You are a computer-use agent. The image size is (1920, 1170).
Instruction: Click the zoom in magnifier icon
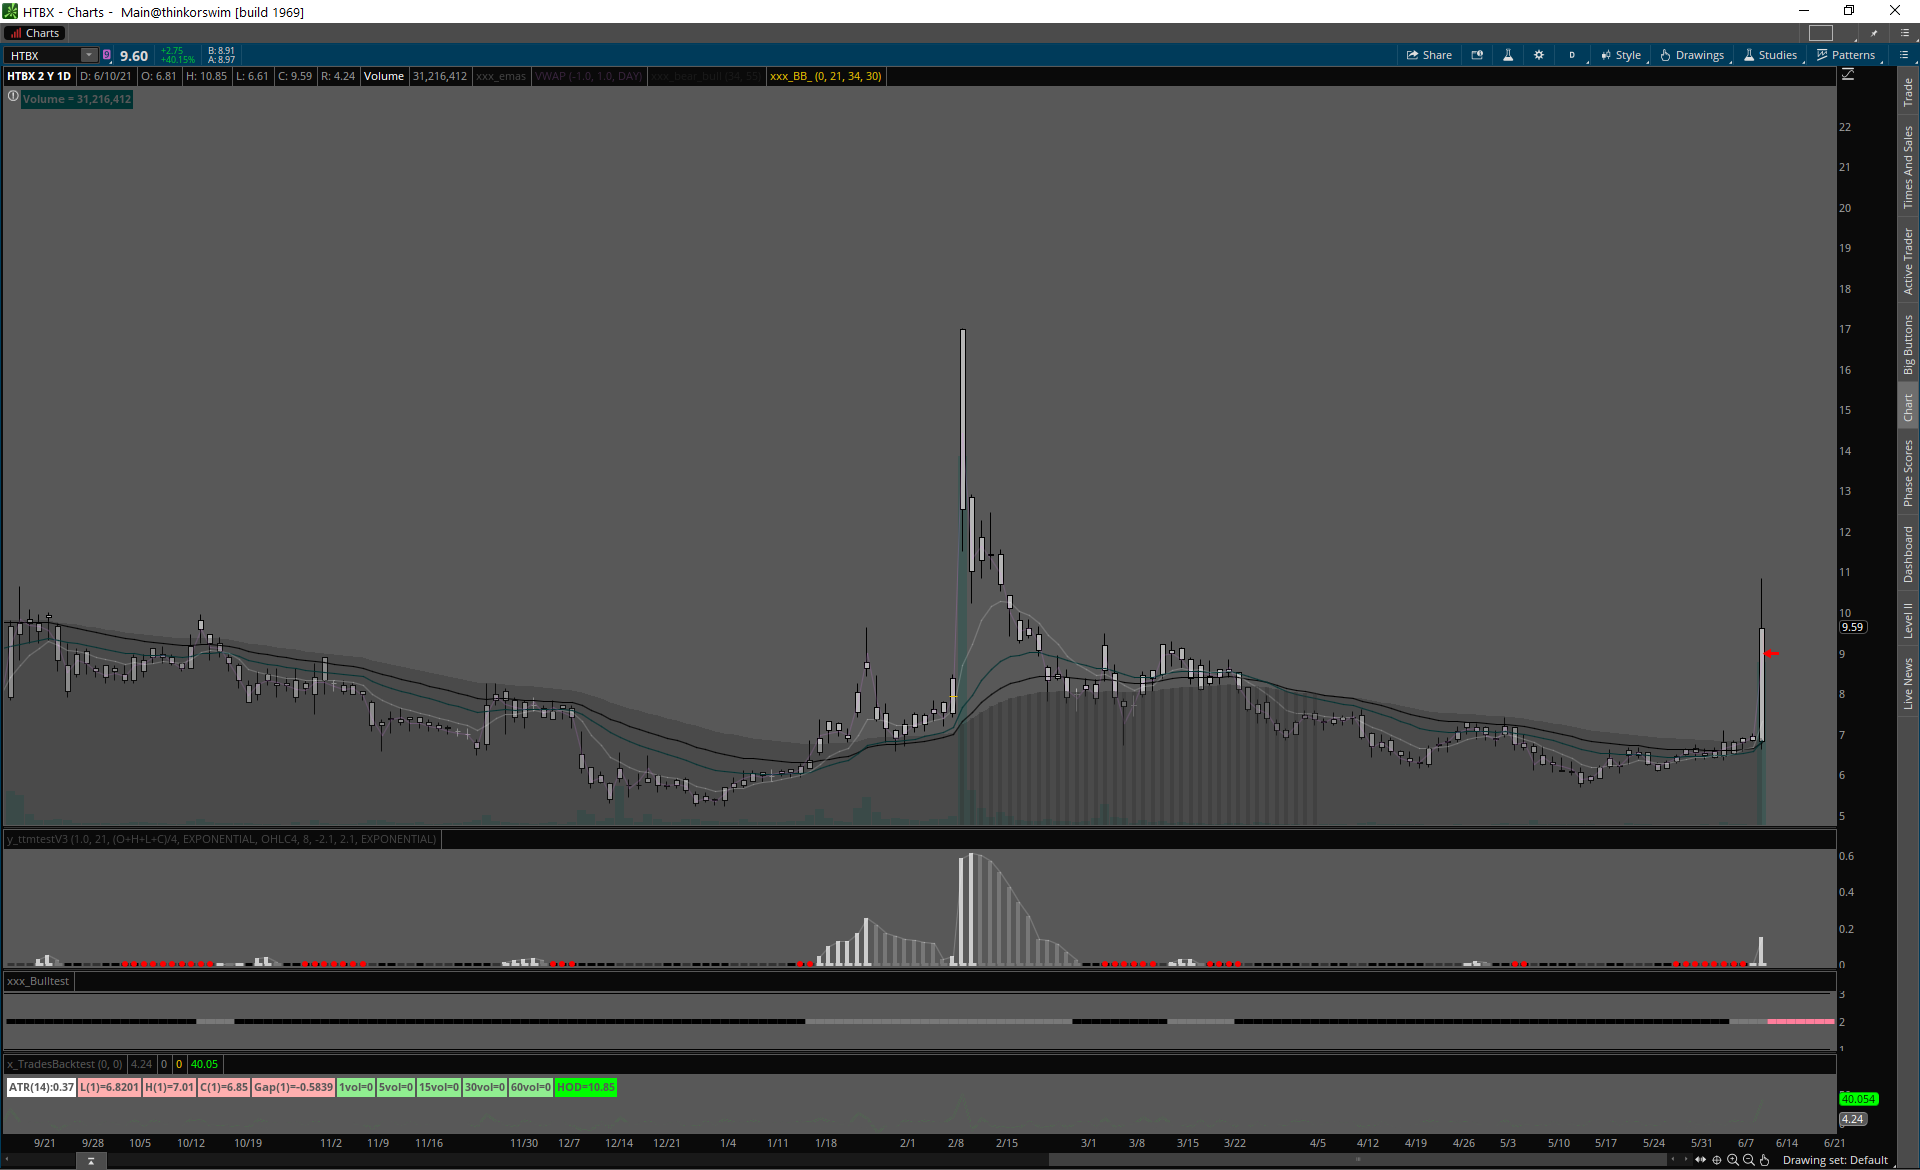(1733, 1160)
